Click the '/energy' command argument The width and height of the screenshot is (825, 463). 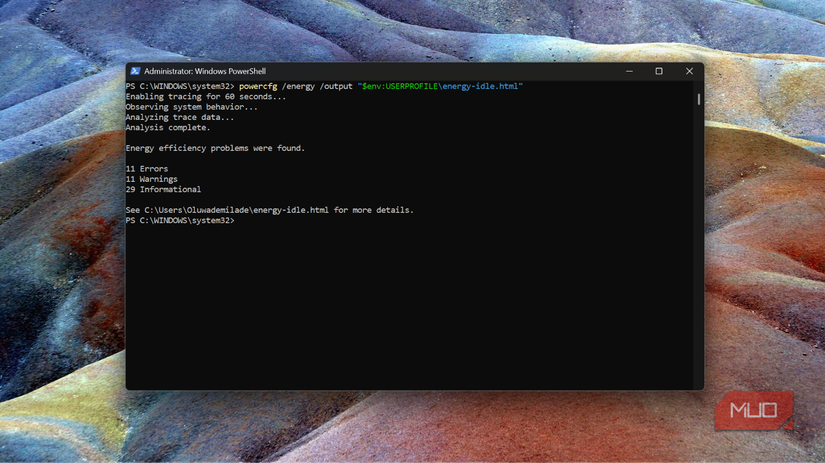pos(298,86)
